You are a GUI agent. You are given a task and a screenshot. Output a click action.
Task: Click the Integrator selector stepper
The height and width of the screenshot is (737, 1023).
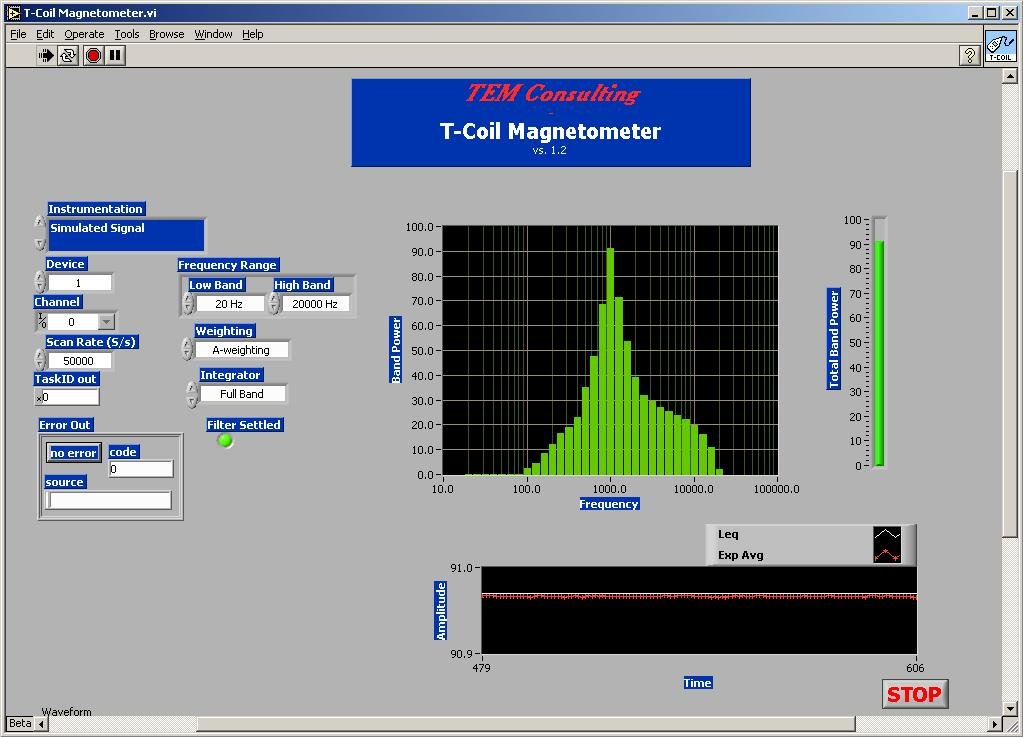point(192,393)
